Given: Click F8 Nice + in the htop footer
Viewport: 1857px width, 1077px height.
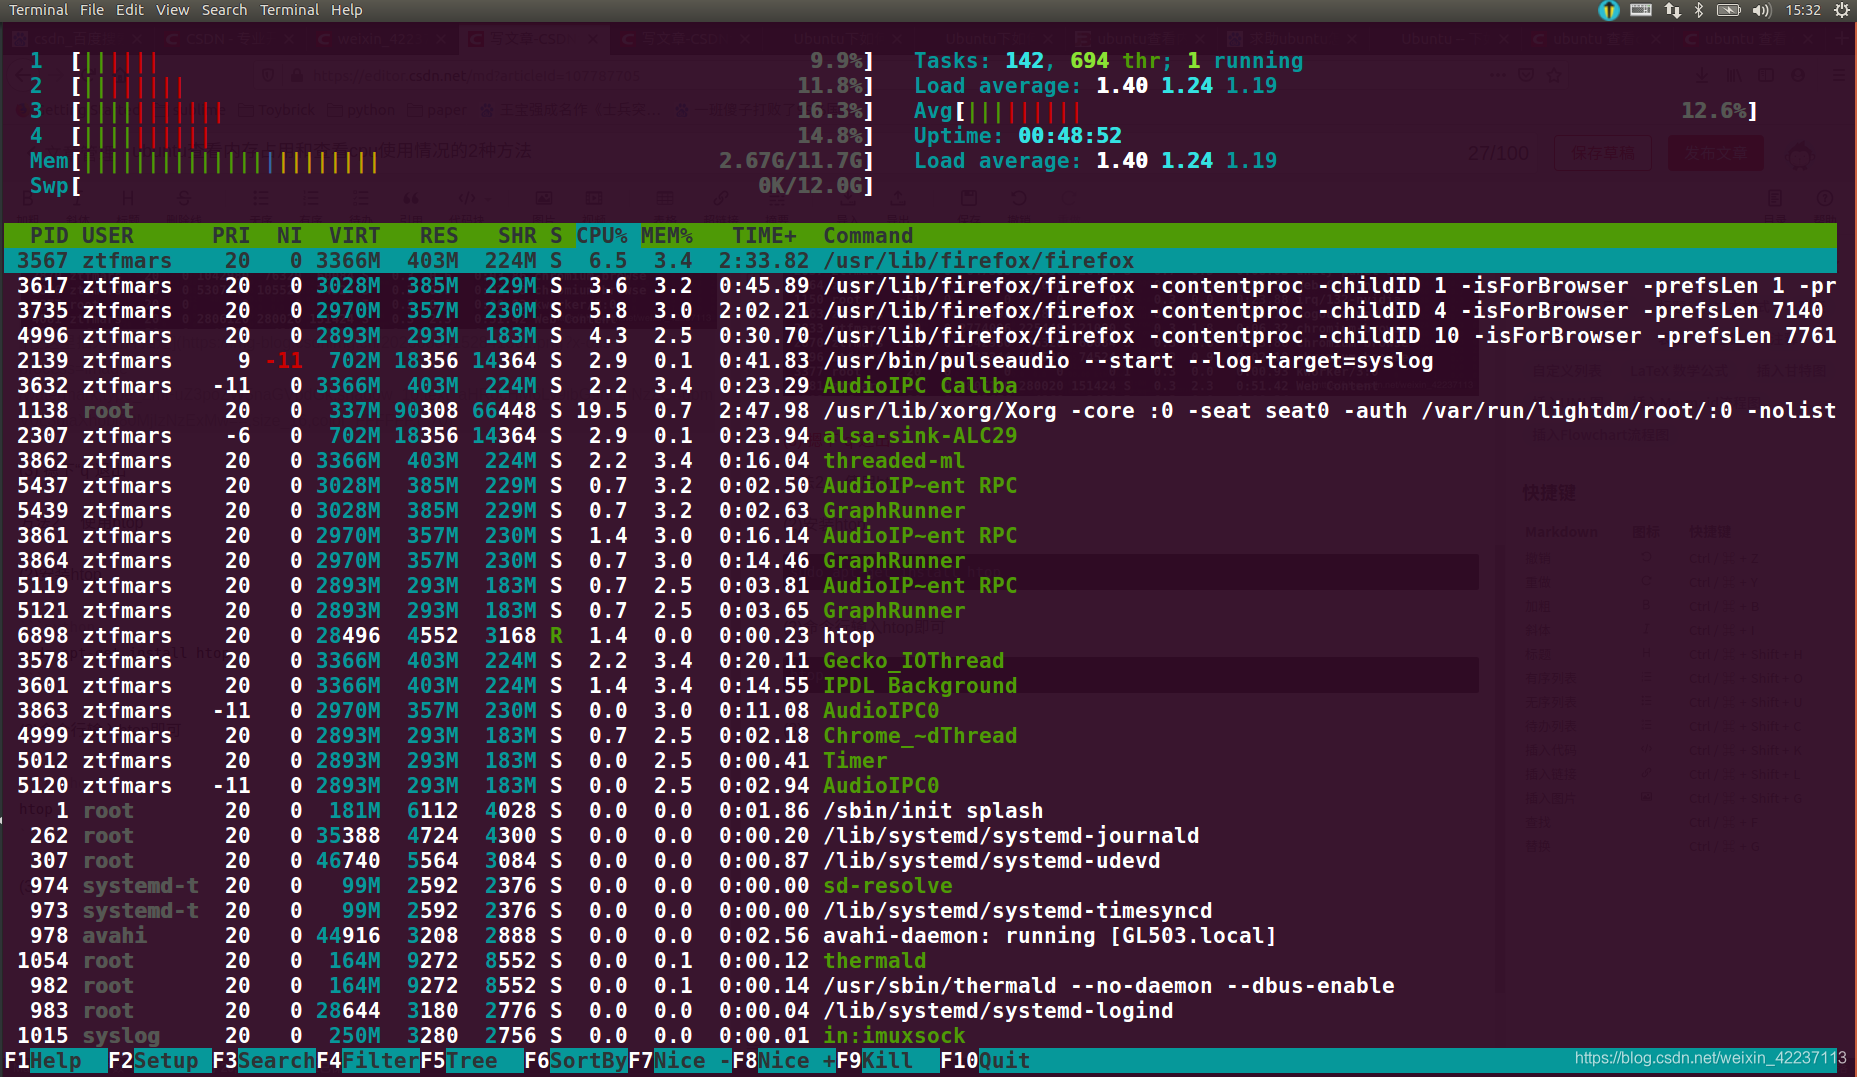Looking at the screenshot, I should pos(783,1061).
